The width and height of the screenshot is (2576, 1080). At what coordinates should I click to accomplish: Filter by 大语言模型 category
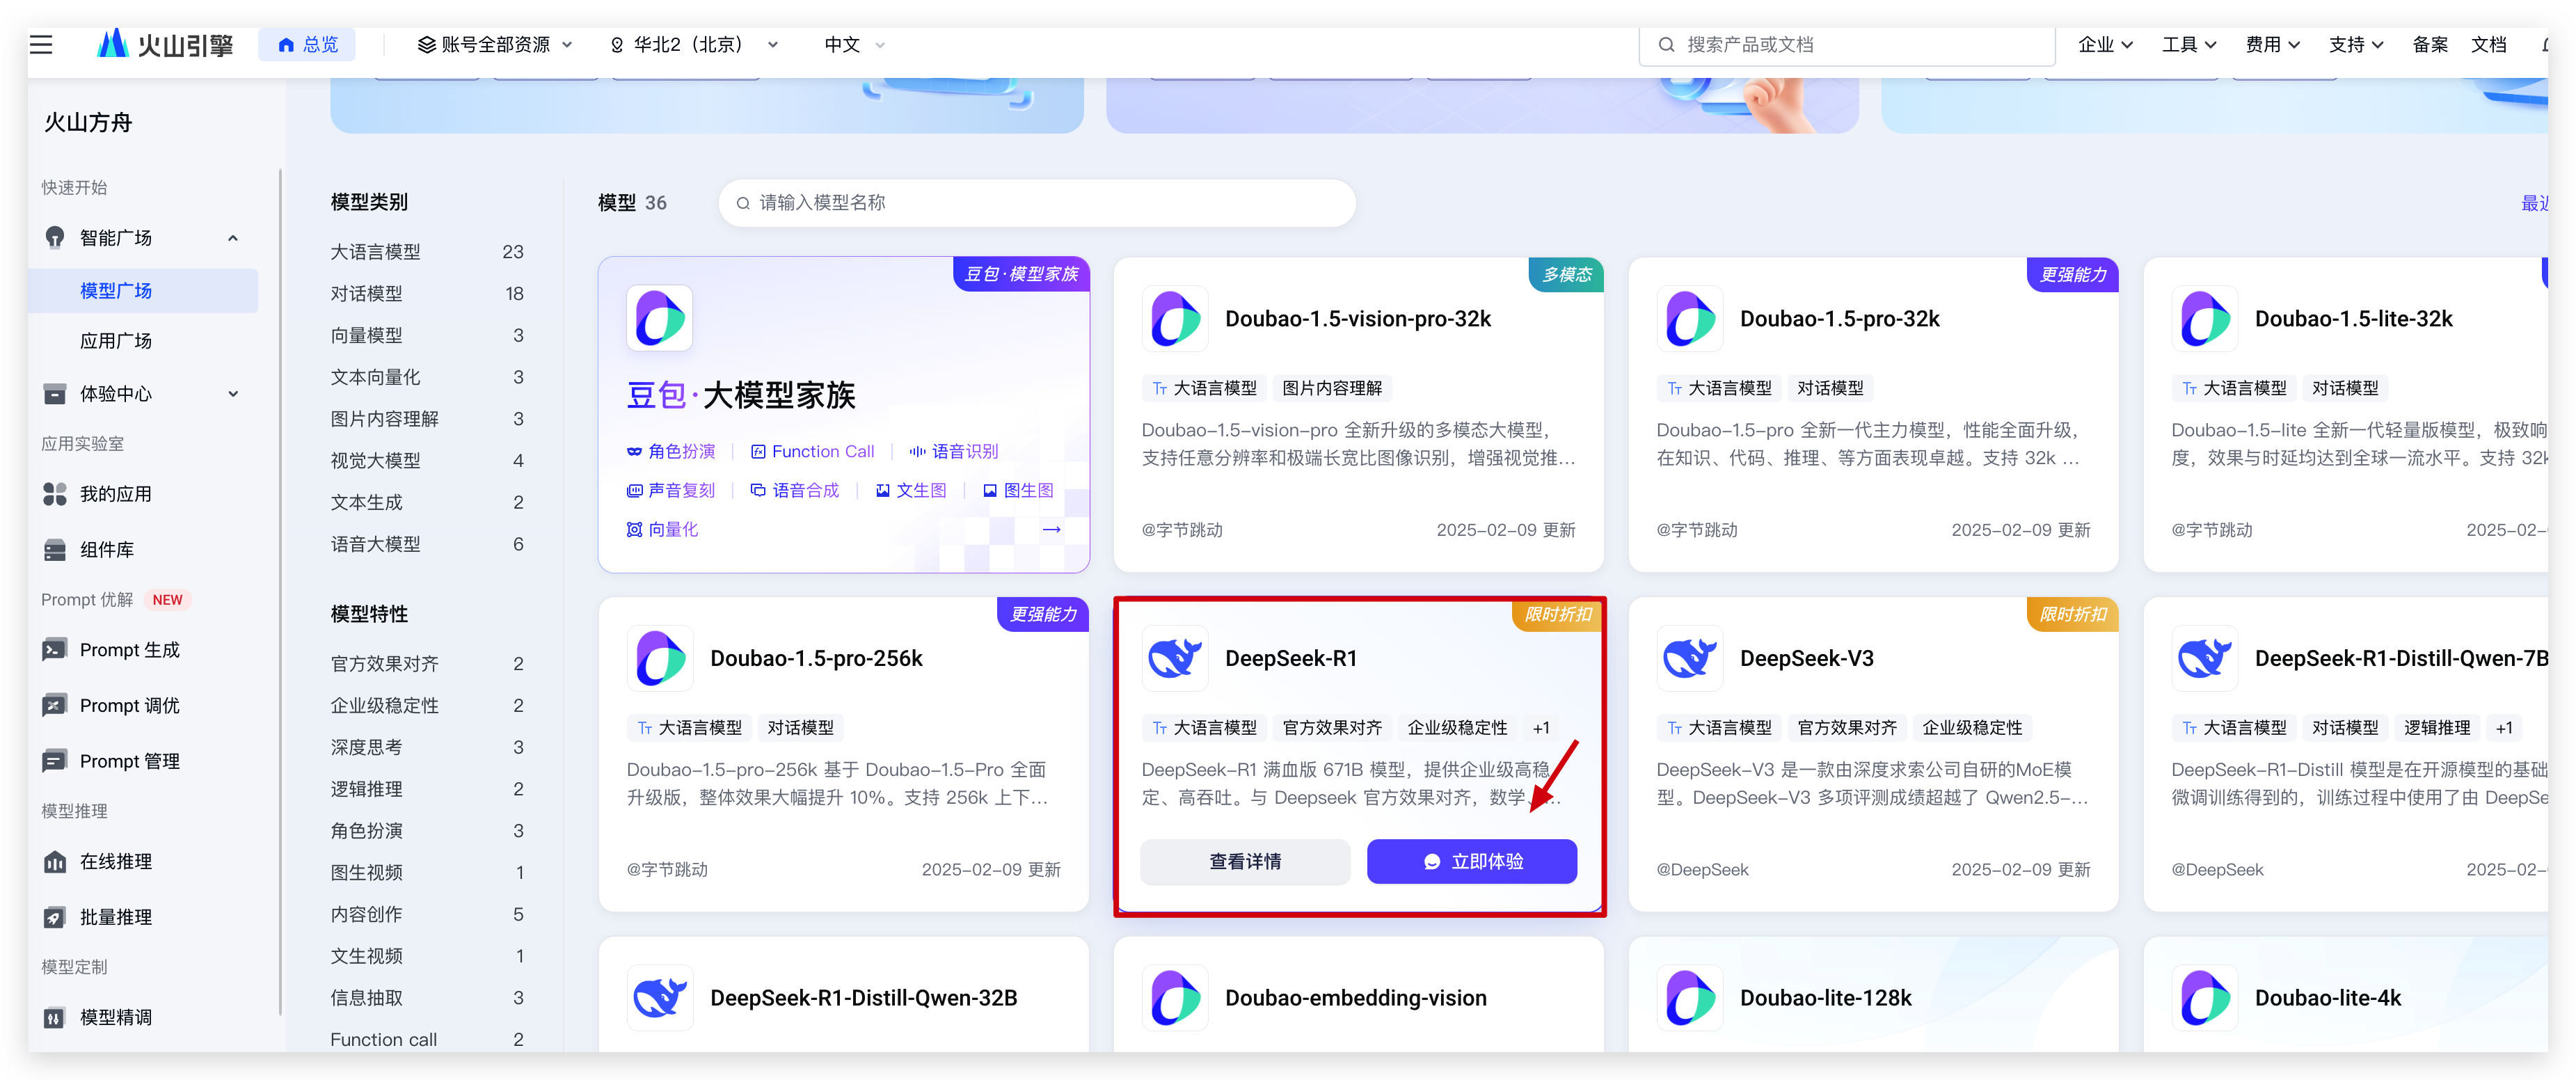(x=376, y=252)
